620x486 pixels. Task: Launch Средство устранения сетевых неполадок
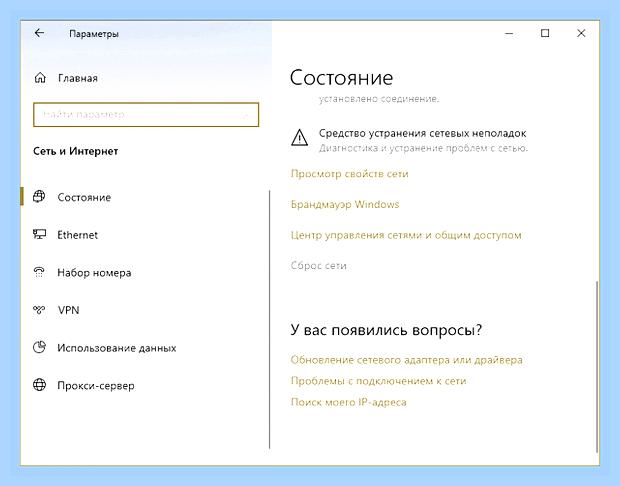tap(422, 133)
